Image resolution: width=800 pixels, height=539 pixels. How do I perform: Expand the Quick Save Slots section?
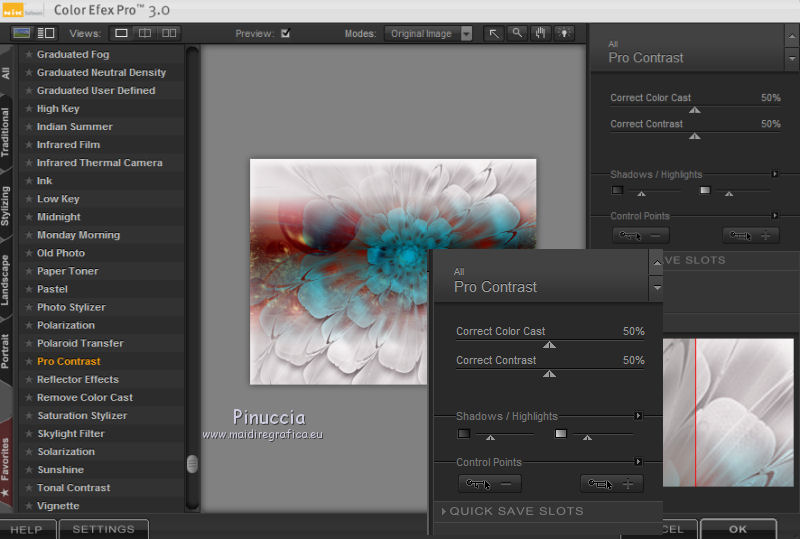[x=512, y=511]
